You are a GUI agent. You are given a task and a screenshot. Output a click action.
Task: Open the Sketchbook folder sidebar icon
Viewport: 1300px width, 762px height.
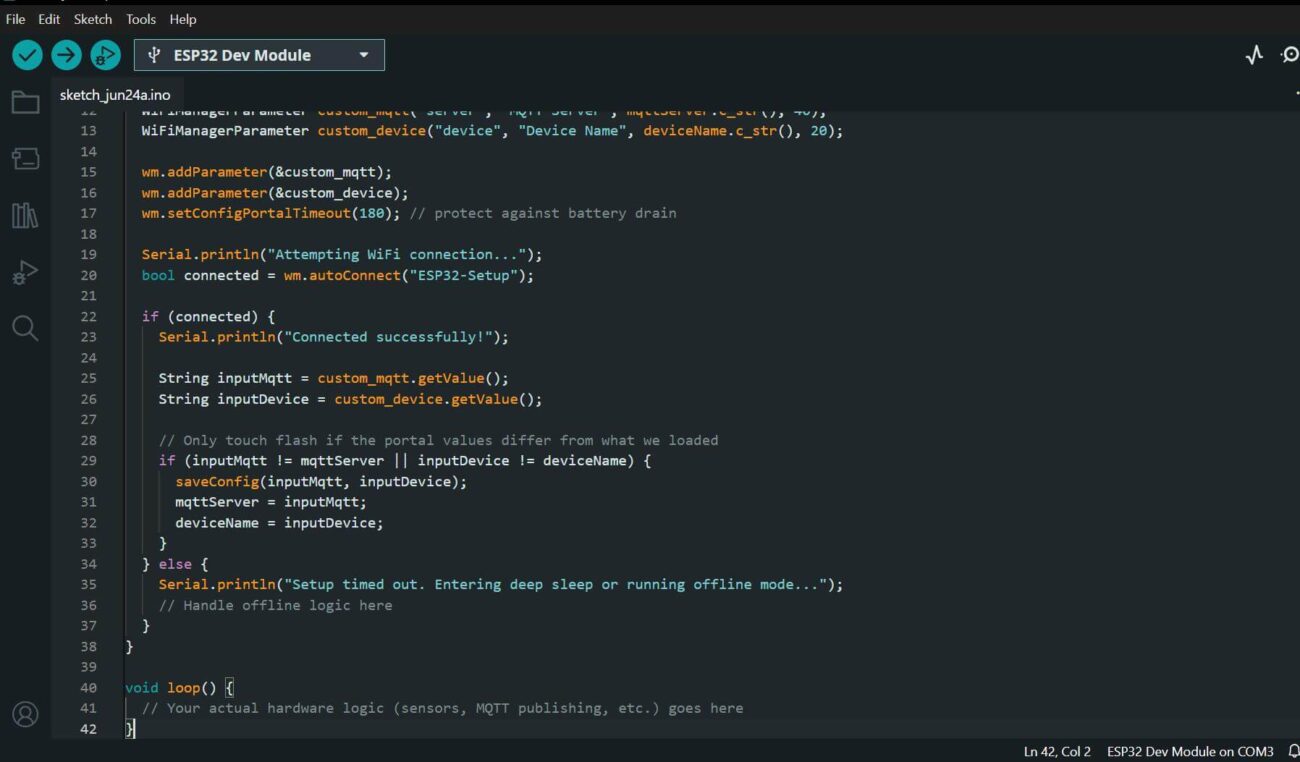pyautogui.click(x=25, y=102)
